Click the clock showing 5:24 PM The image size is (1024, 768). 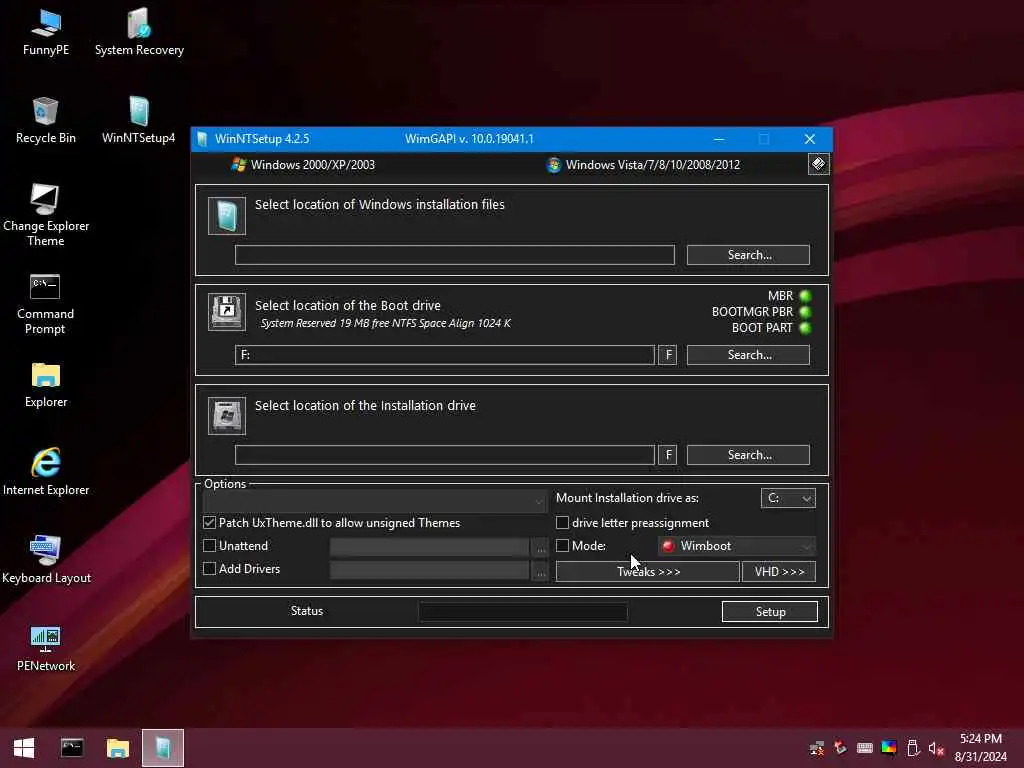[x=981, y=739]
